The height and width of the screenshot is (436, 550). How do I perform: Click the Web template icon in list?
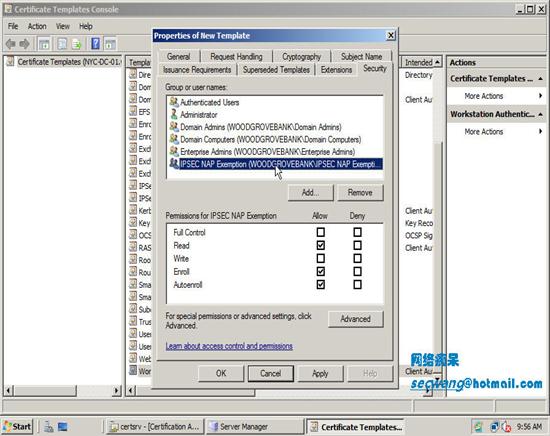coord(133,358)
